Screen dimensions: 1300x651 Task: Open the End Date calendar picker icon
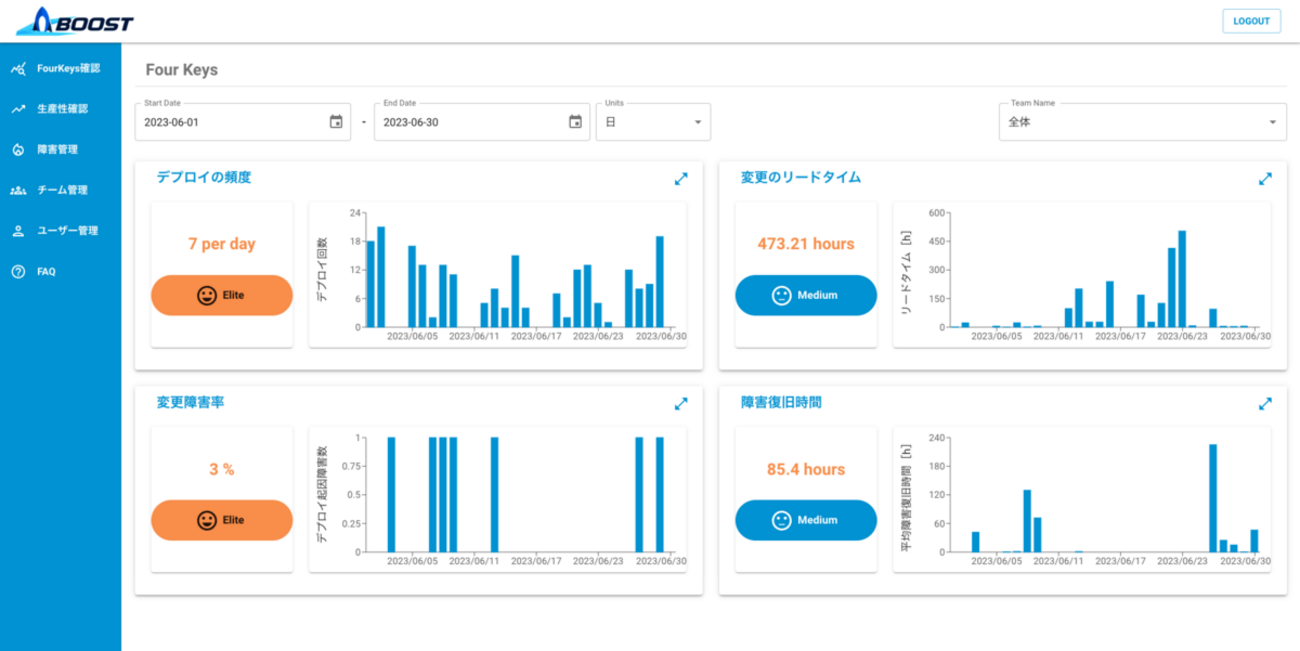point(575,122)
